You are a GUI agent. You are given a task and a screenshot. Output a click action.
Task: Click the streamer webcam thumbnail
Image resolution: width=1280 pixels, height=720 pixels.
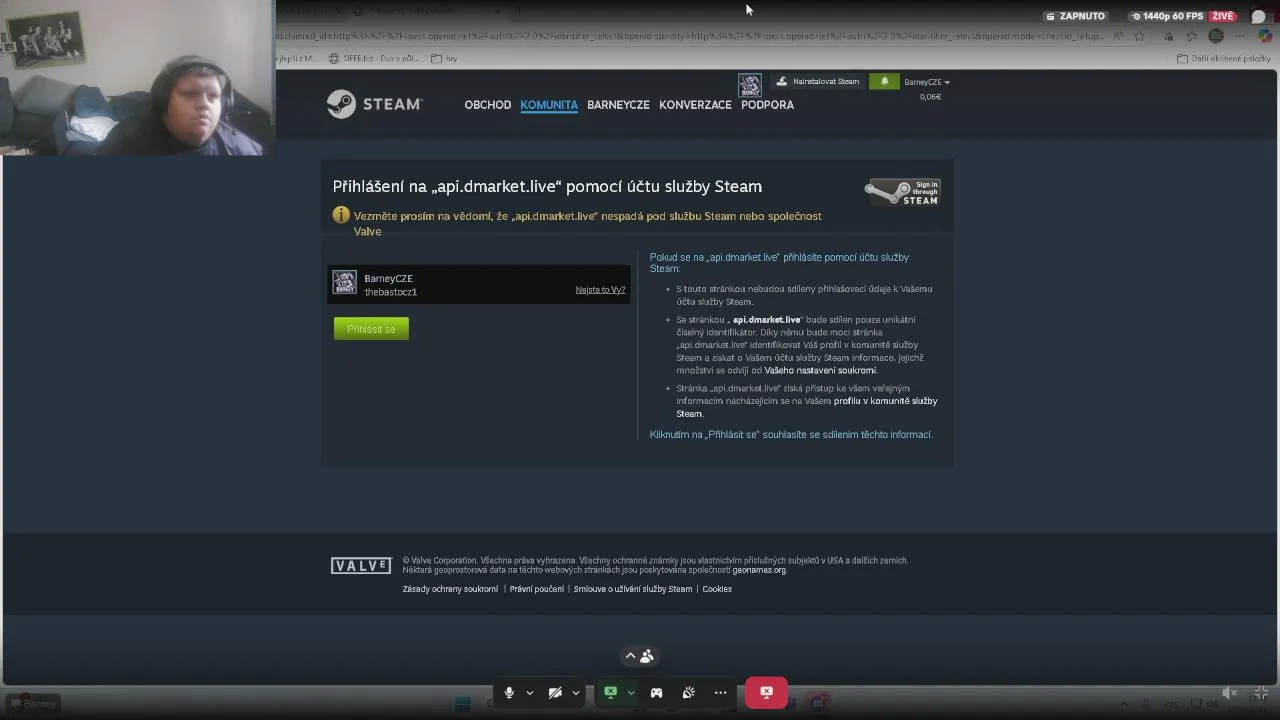tap(137, 77)
